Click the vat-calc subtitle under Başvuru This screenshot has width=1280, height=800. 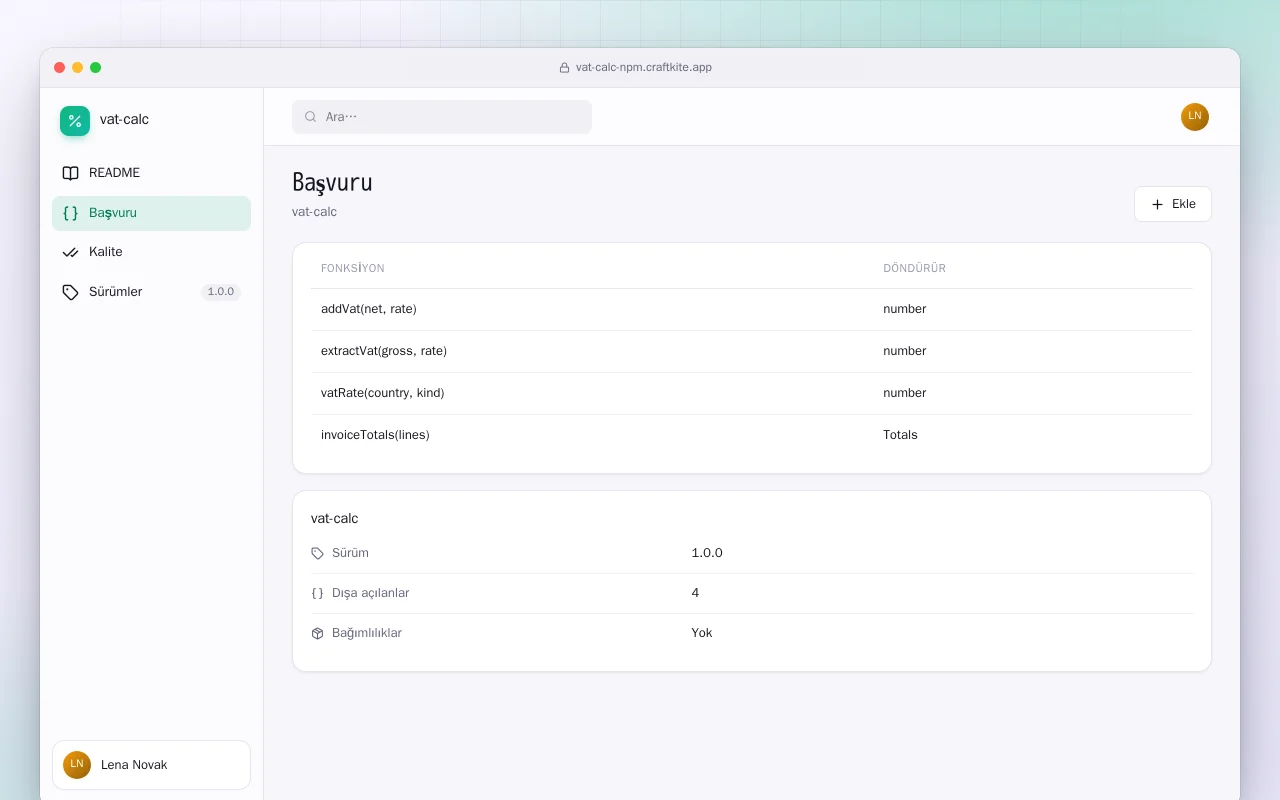314,212
